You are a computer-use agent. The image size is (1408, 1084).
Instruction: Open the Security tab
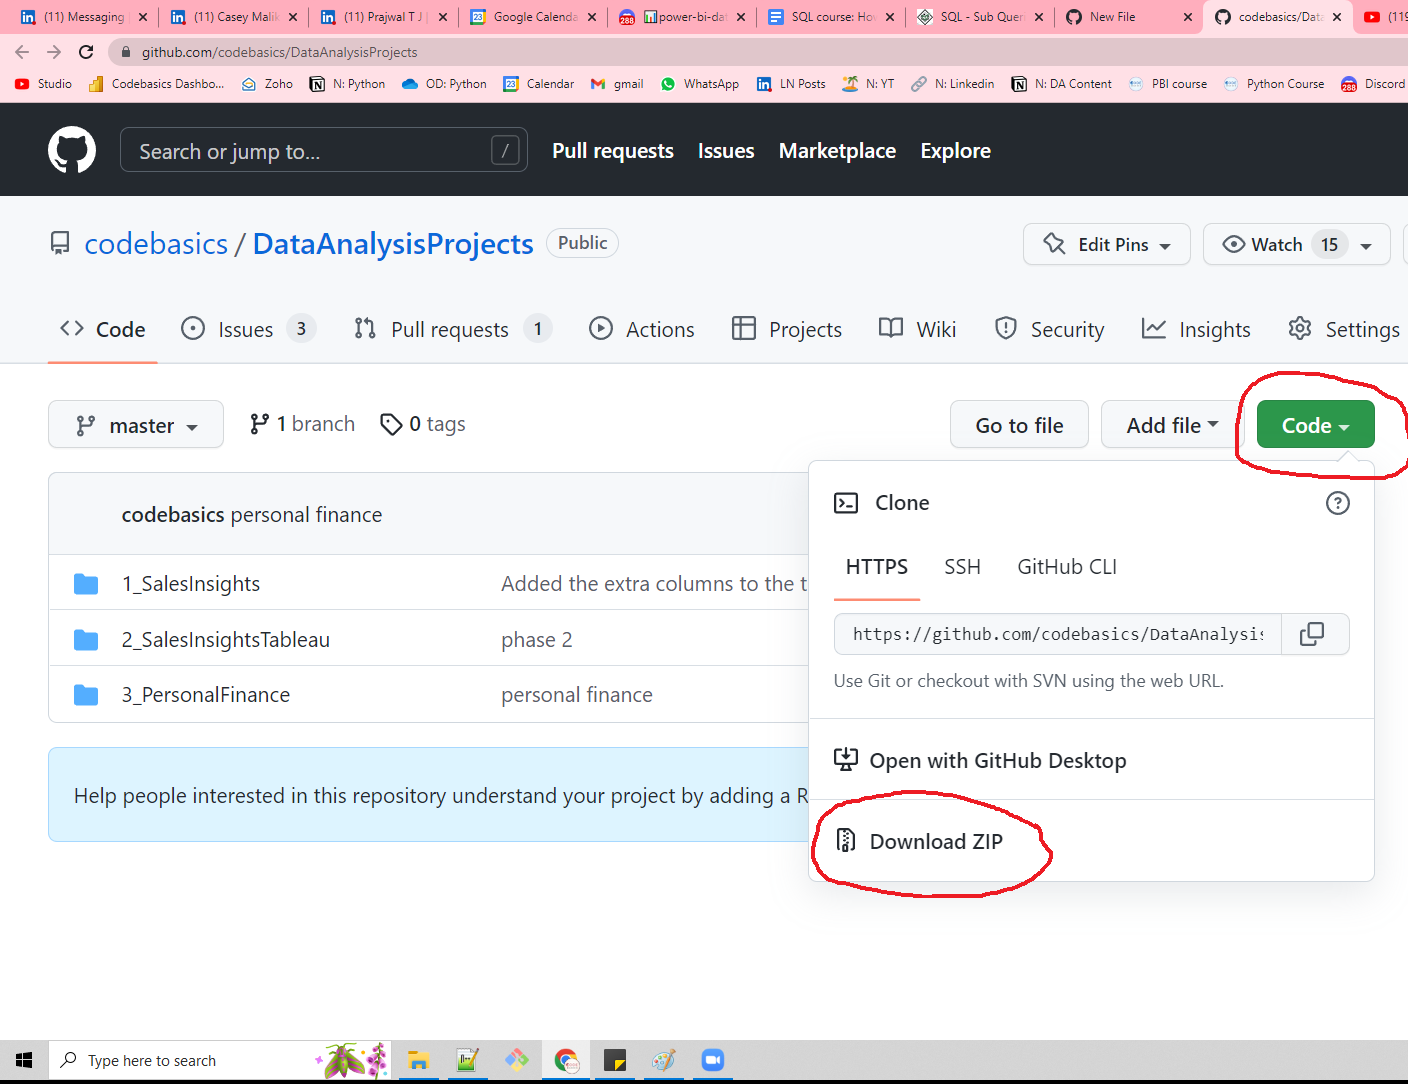1049,329
